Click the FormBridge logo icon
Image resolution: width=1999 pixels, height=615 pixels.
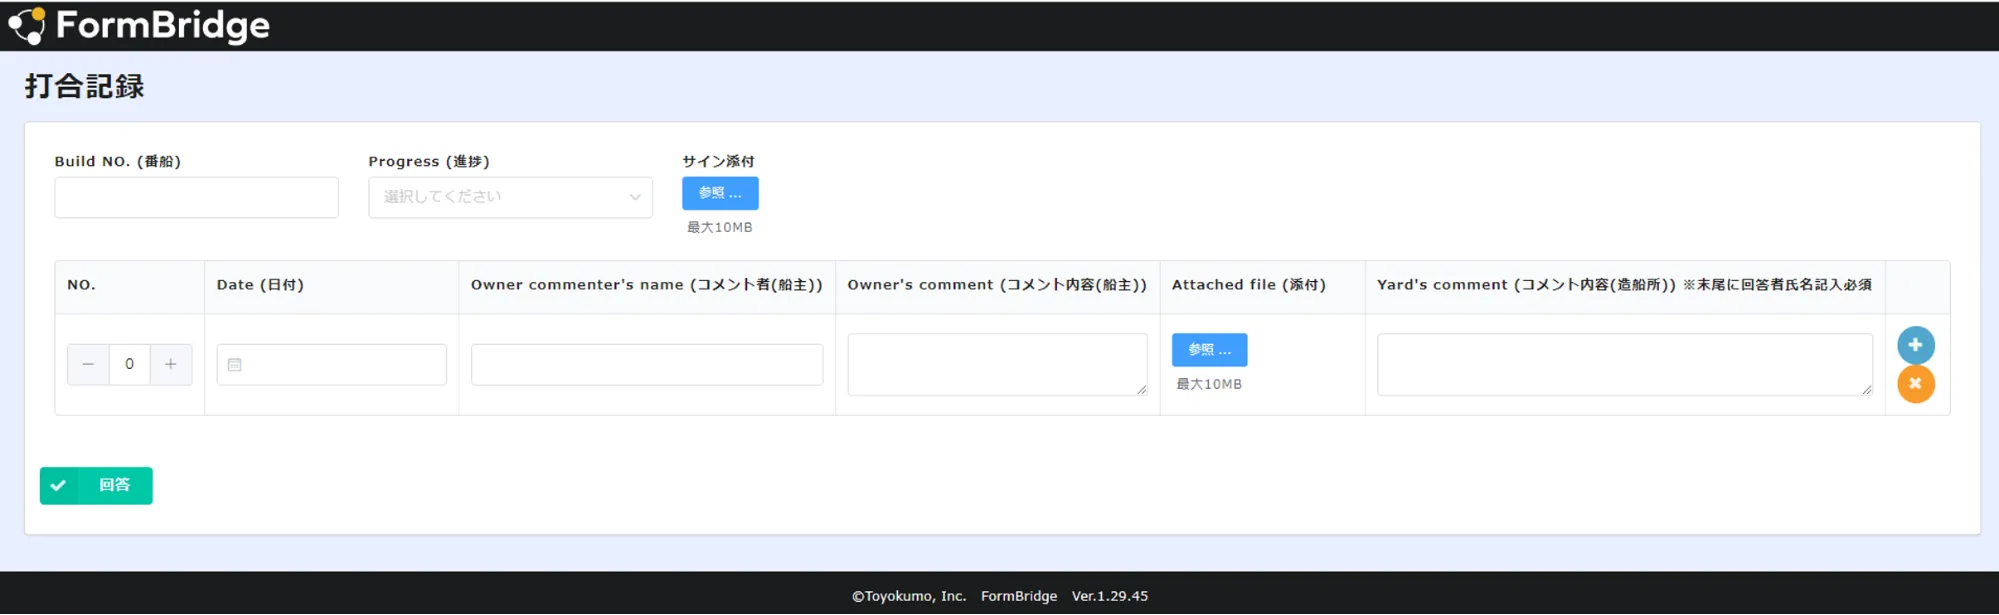point(27,26)
